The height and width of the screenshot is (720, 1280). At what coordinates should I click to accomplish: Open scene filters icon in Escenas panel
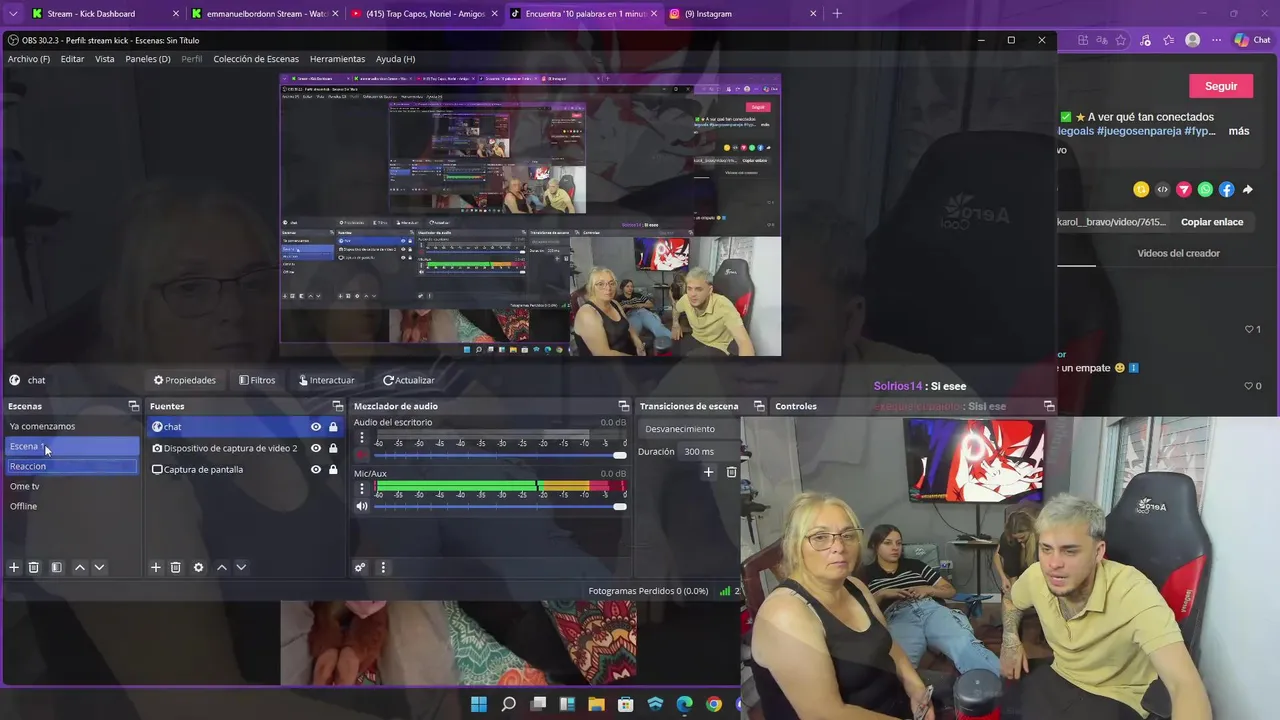[x=56, y=567]
